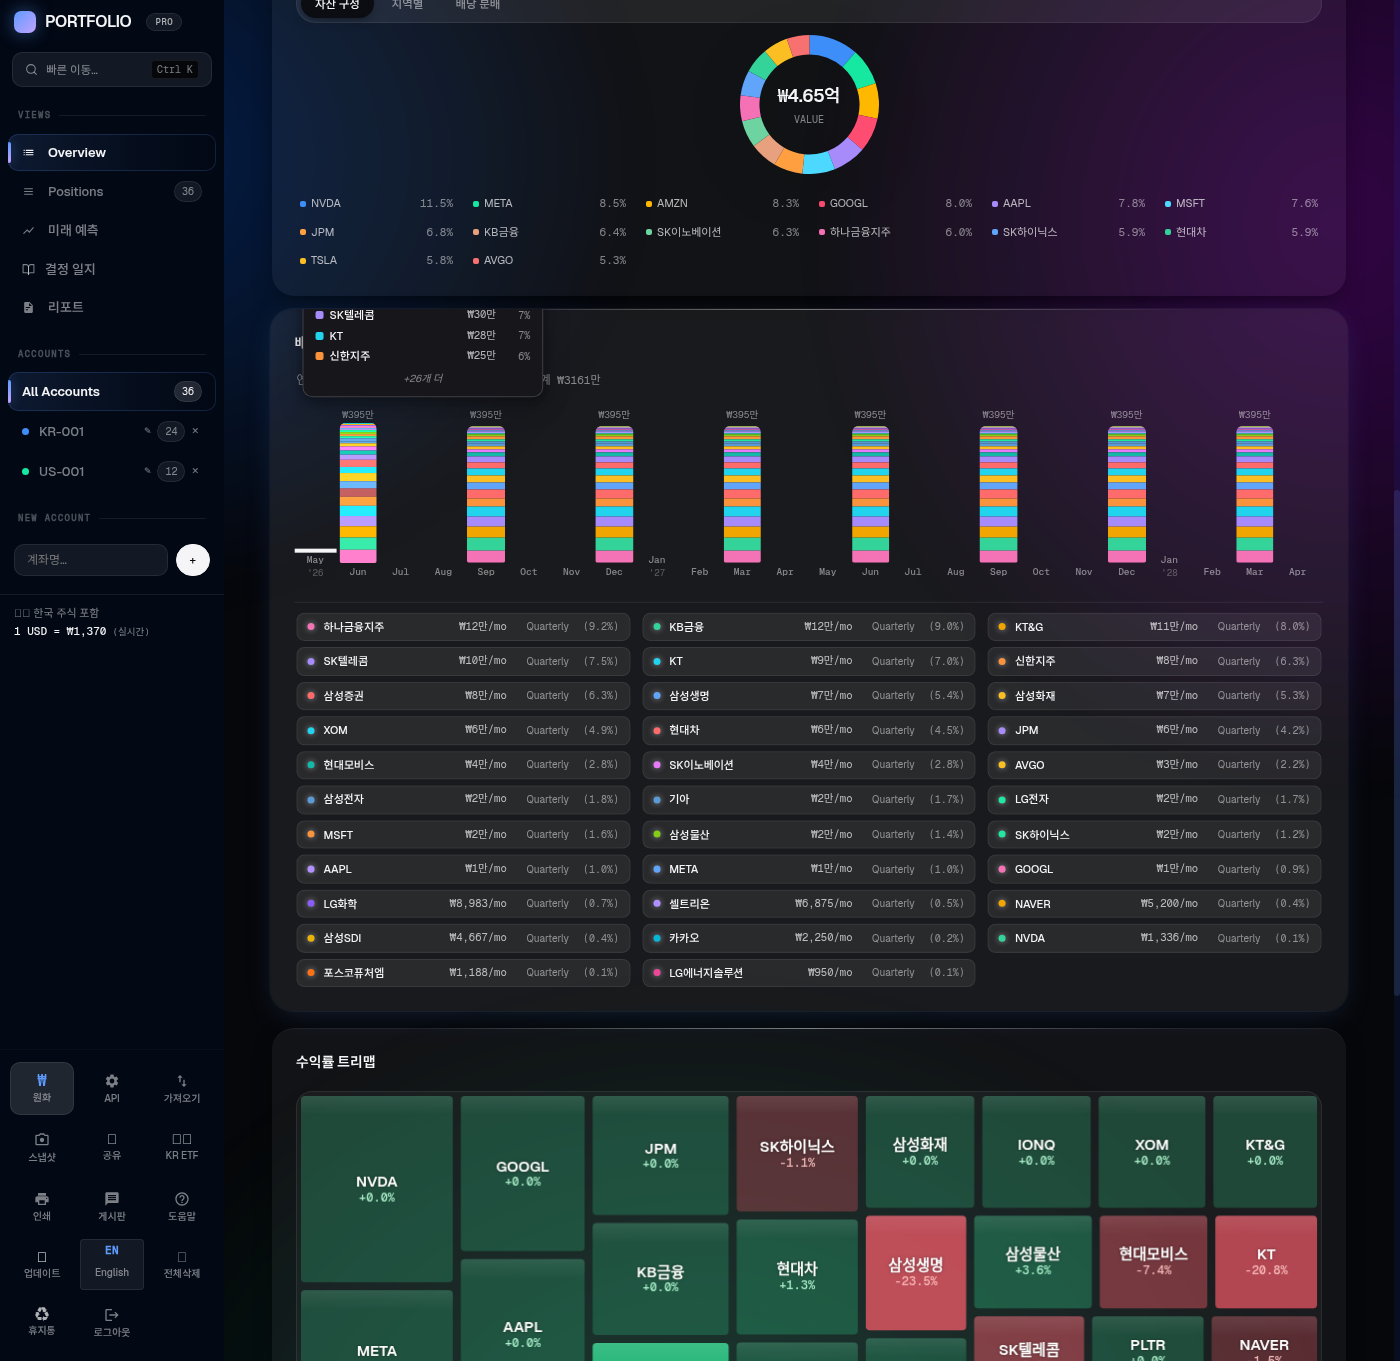This screenshot has width=1400, height=1361.
Task: Click the 계좌명 new account name field
Action: point(91,560)
